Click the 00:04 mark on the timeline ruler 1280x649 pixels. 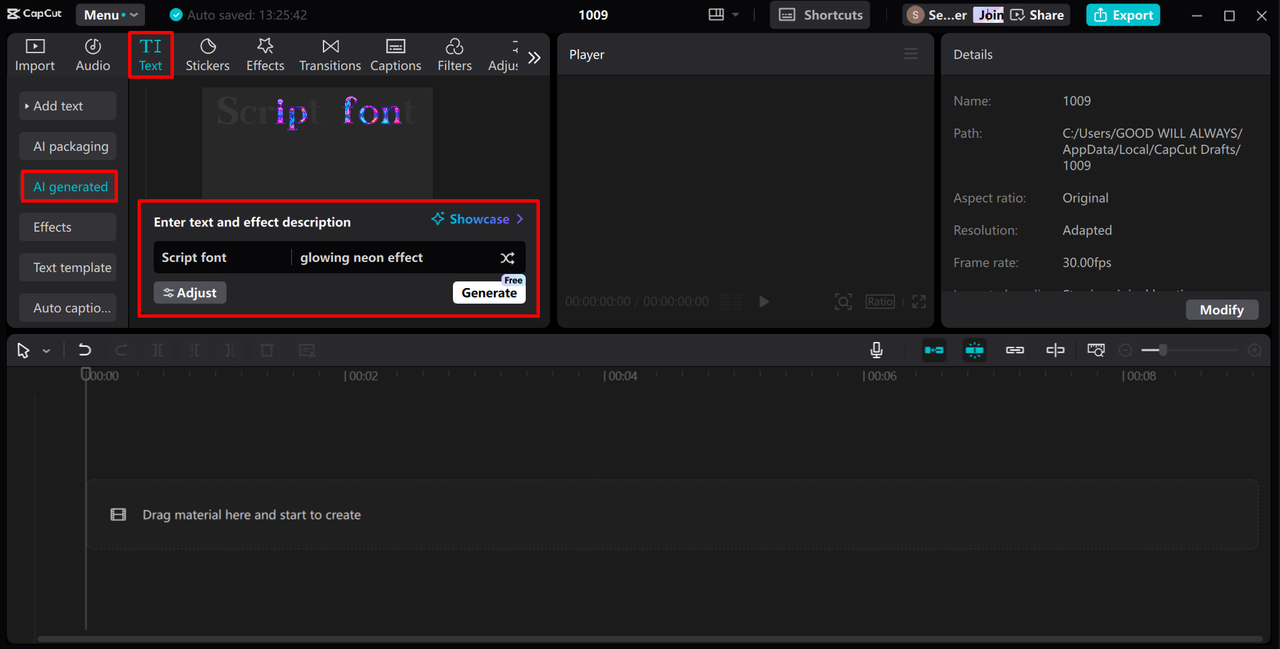click(621, 376)
